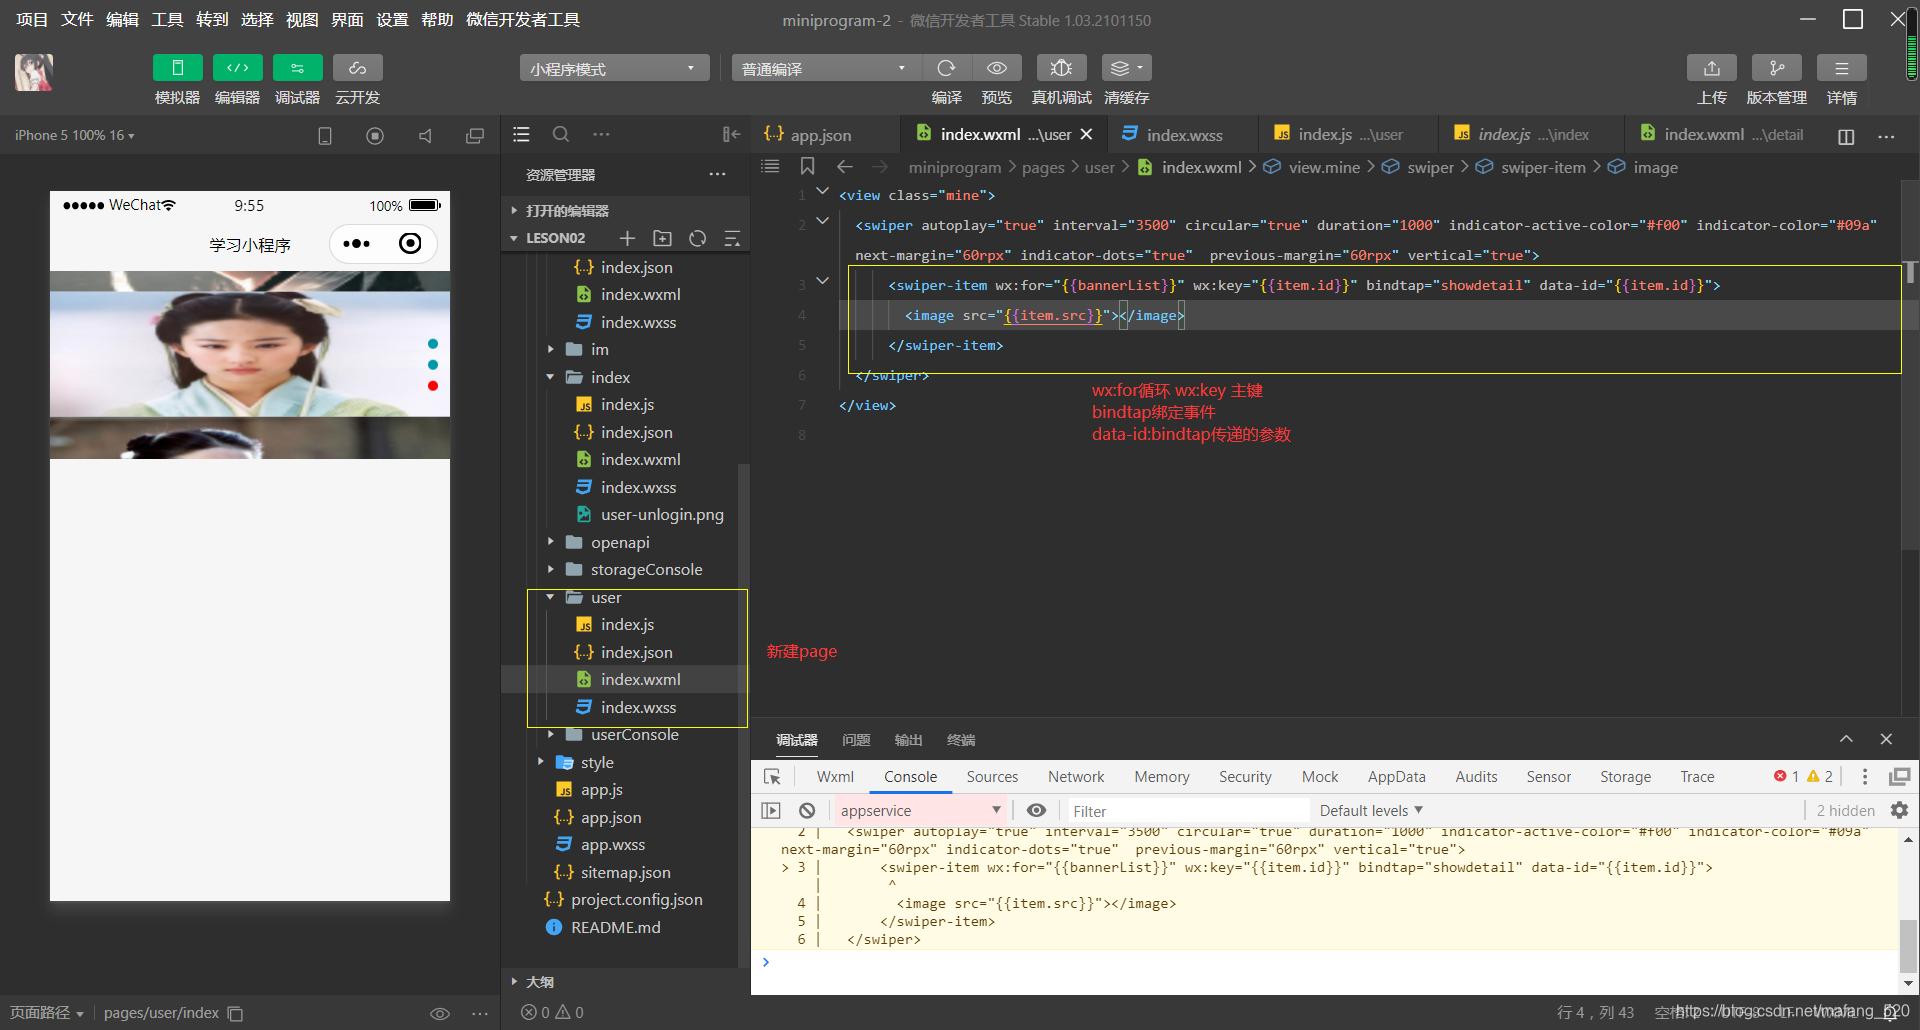Toggle the simulator panel (模拟器) button
The width and height of the screenshot is (1920, 1030).
click(x=177, y=68)
